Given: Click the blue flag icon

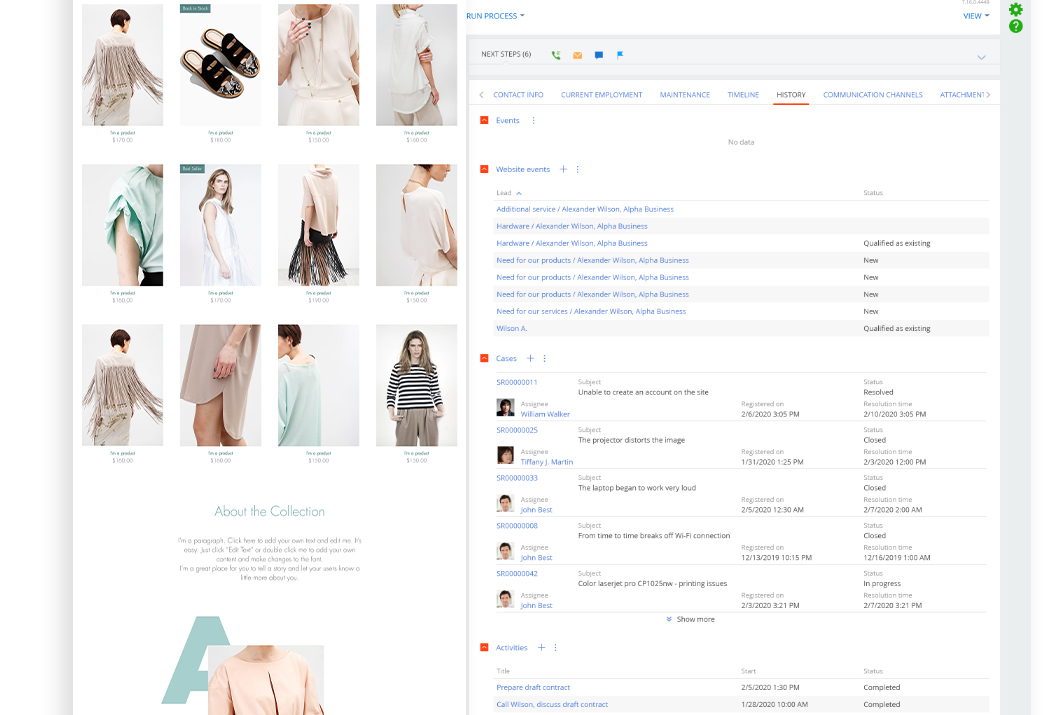Looking at the screenshot, I should point(620,55).
